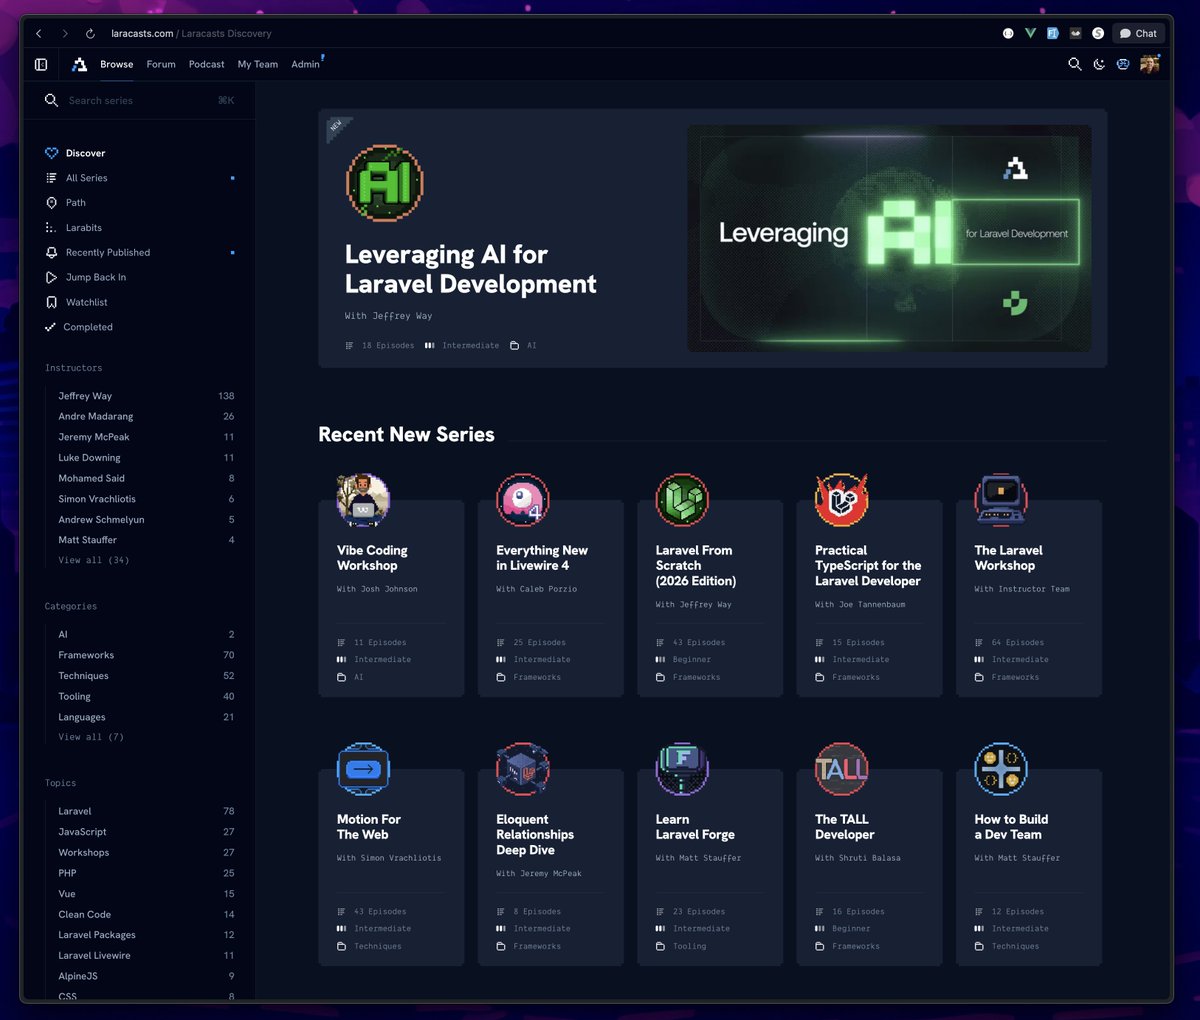Open Vibe Coding Workshop title
Screen dimensions: 1200x1020
tap(372, 558)
